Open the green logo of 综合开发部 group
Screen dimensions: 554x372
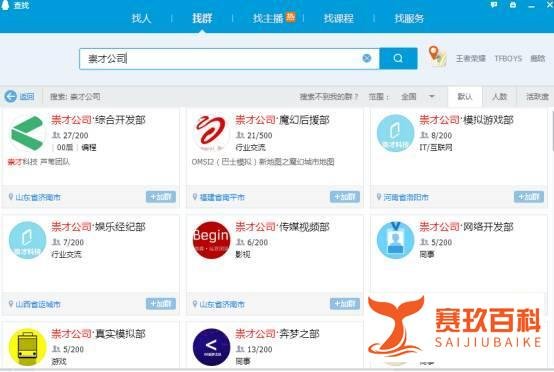28,134
